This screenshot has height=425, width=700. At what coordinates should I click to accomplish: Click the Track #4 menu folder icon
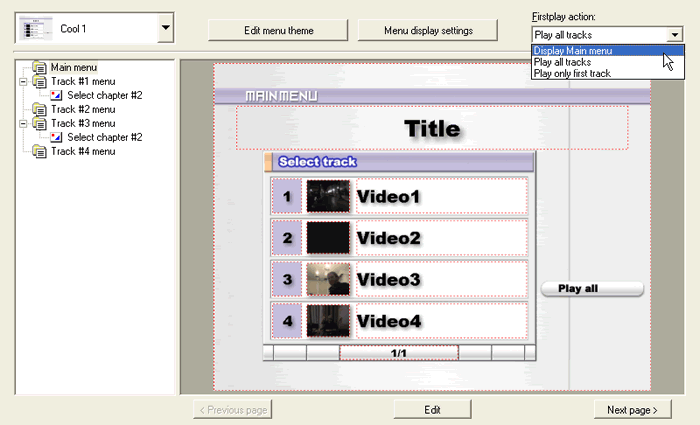[39, 151]
